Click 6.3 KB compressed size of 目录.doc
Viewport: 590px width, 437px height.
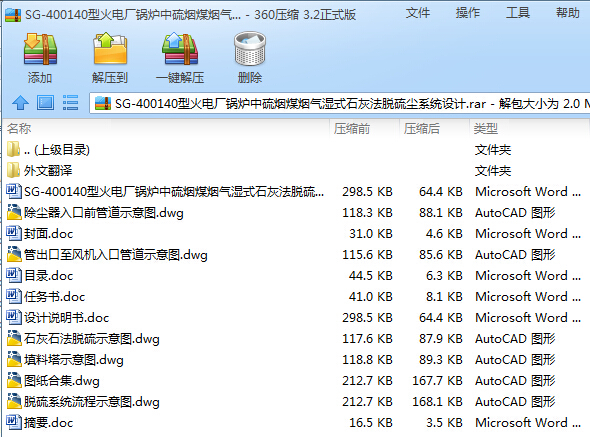[x=444, y=276]
